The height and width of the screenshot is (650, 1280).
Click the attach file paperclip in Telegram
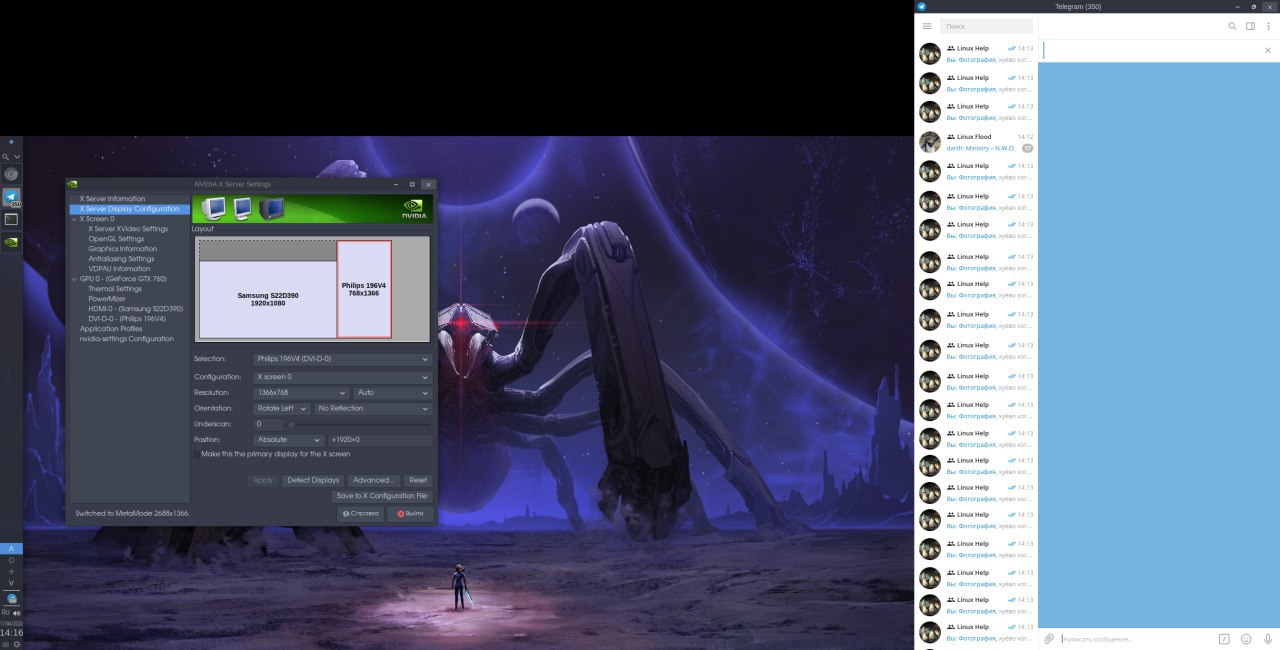pyautogui.click(x=1049, y=638)
